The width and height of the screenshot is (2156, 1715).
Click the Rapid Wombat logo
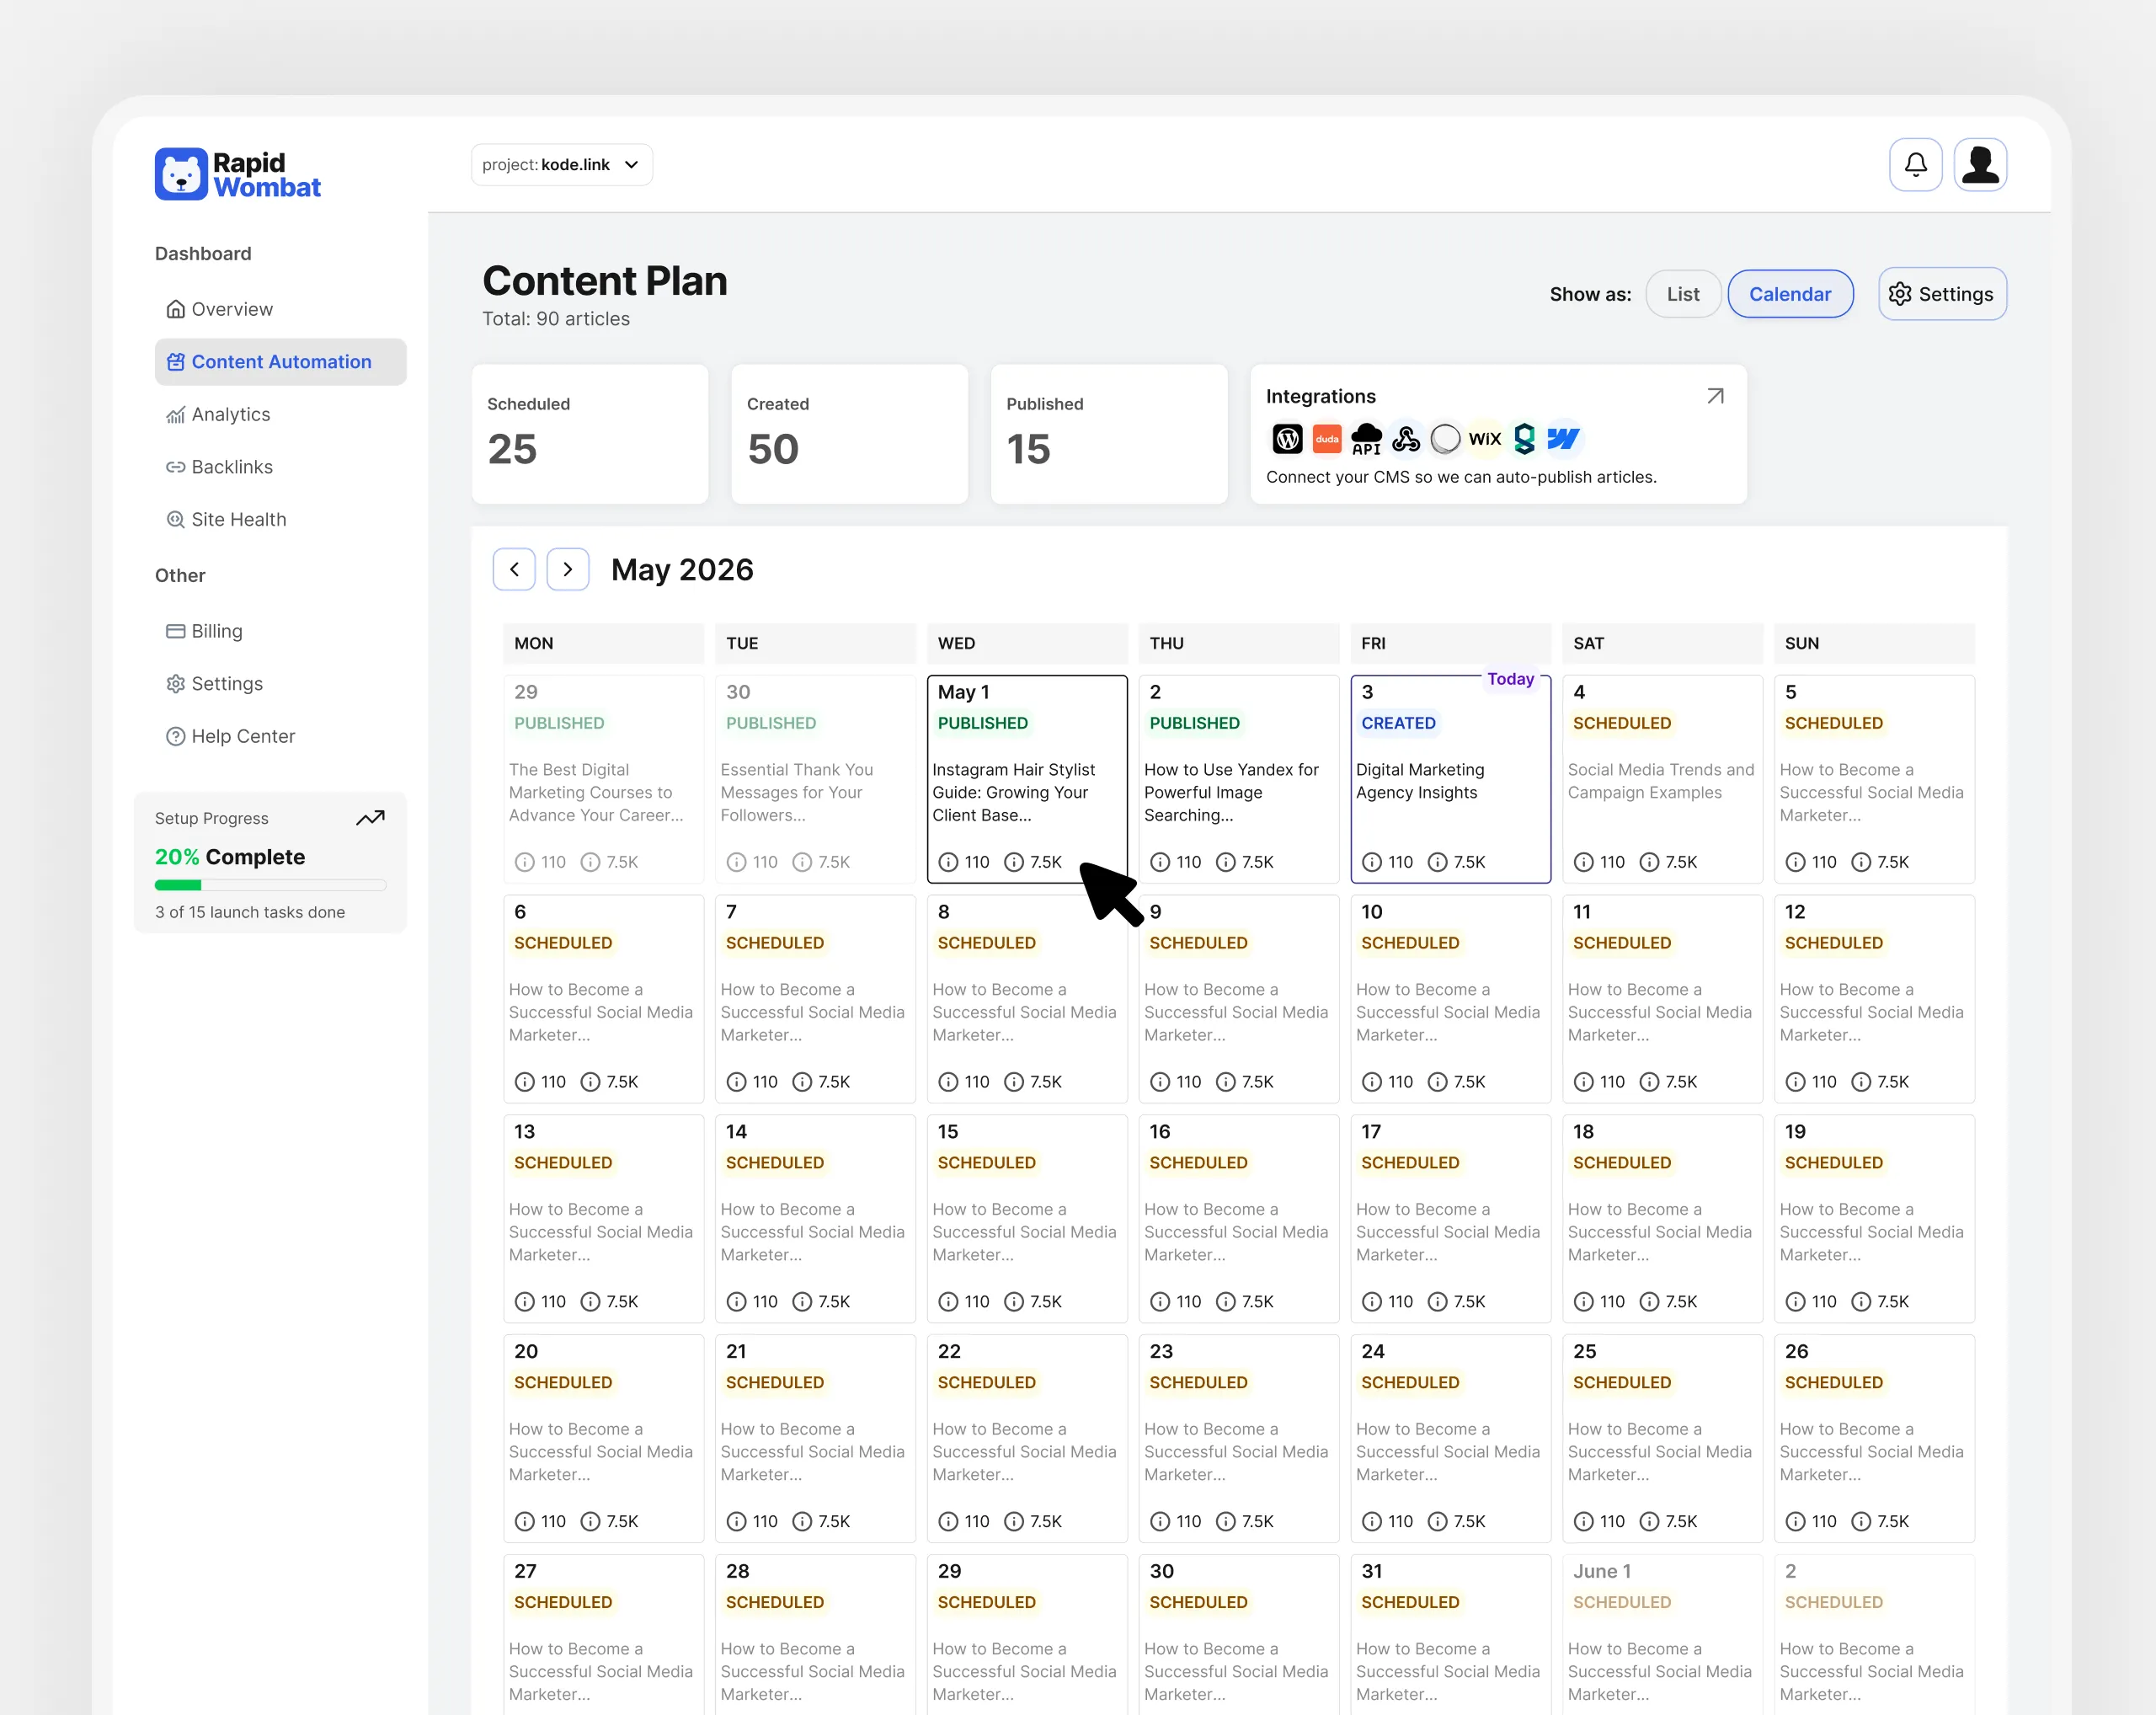click(x=237, y=174)
